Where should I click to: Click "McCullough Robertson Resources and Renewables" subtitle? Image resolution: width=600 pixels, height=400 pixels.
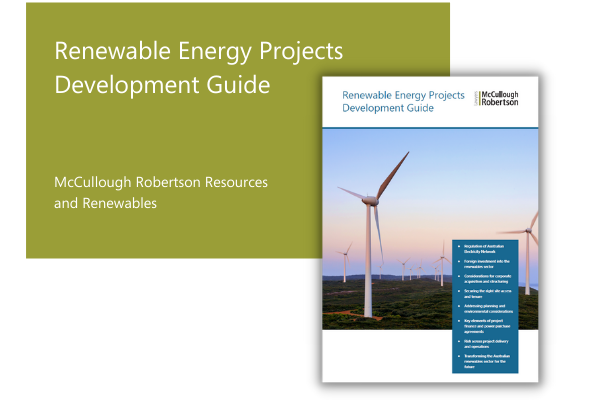[x=162, y=193]
